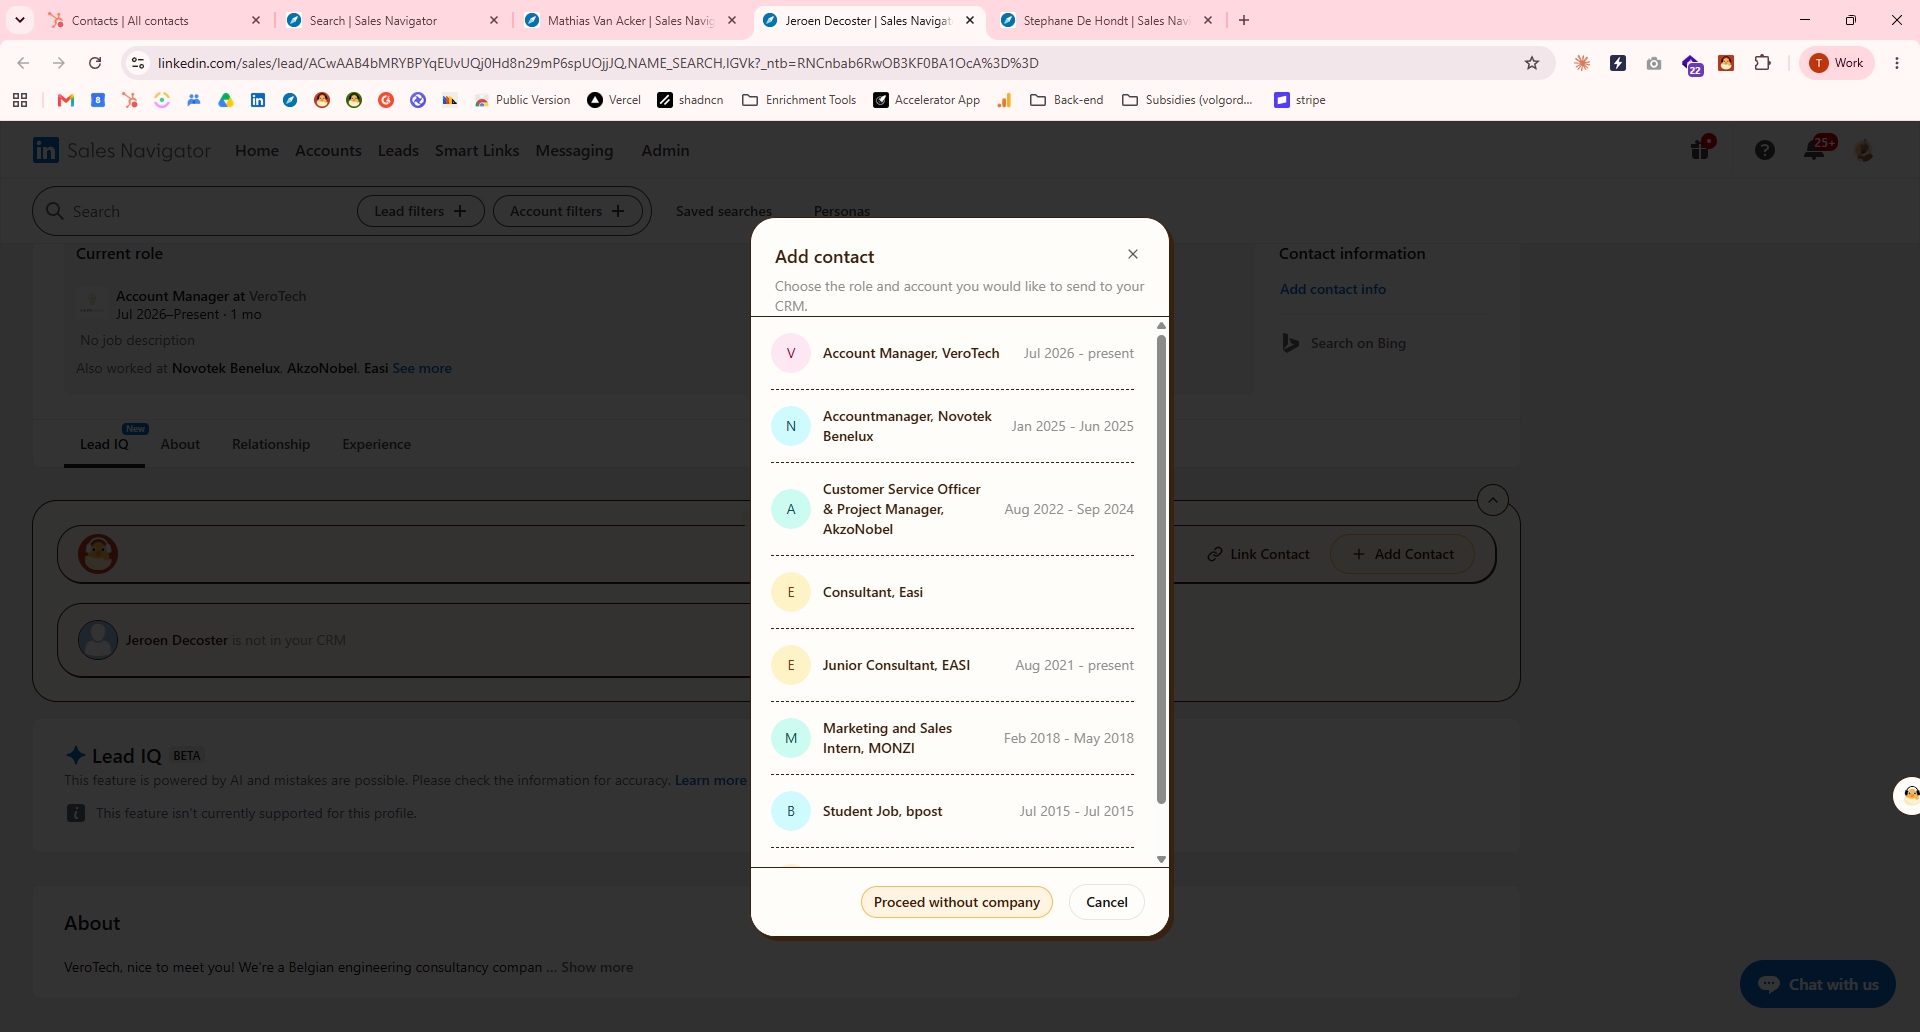Click Add contact info link
The height and width of the screenshot is (1032, 1920).
(x=1333, y=289)
